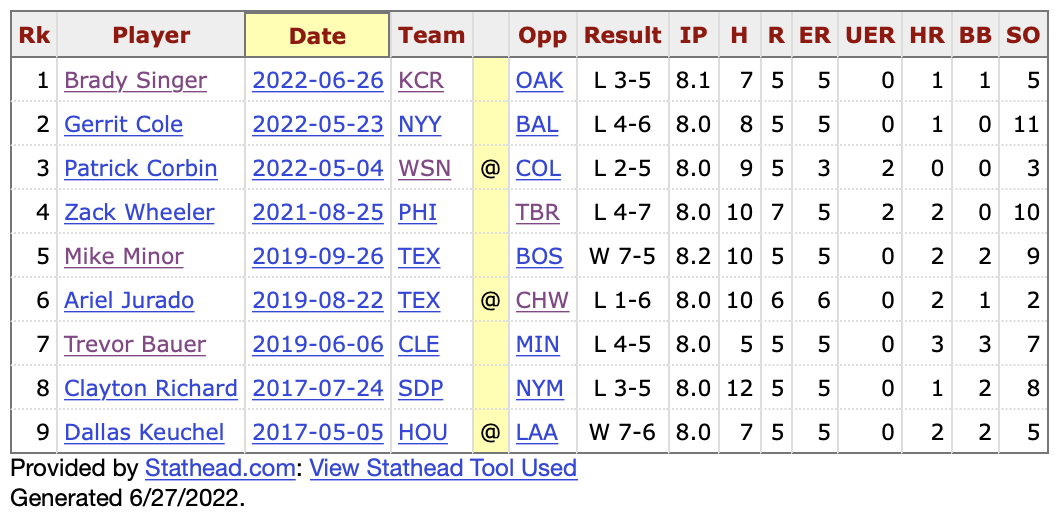The width and height of the screenshot is (1058, 520).
Task: Open the 2019-09-26 game date link
Action: point(317,257)
